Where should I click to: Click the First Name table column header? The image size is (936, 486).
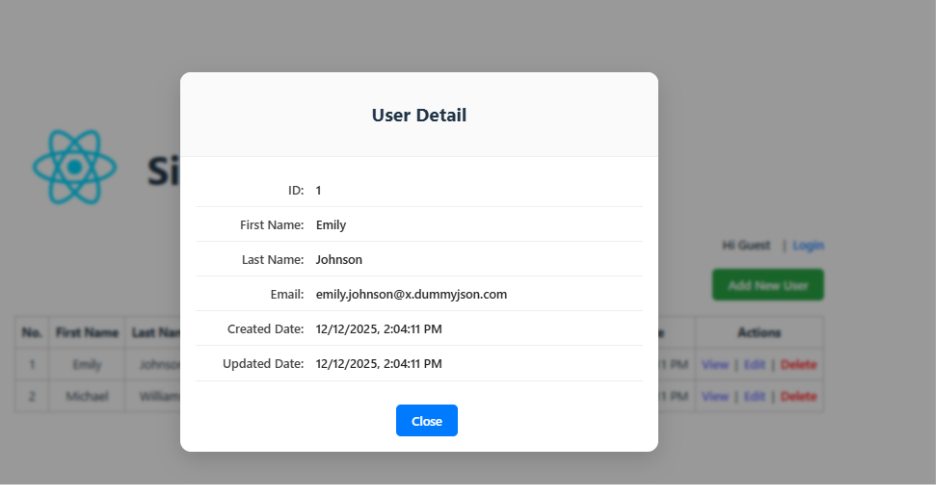tap(87, 333)
